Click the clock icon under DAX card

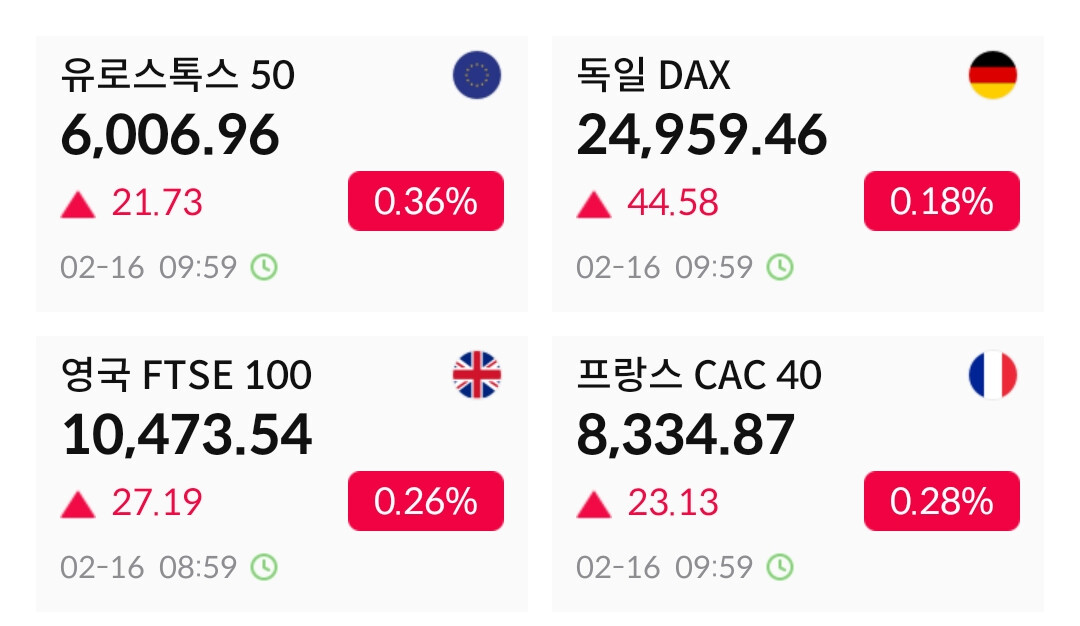[779, 267]
